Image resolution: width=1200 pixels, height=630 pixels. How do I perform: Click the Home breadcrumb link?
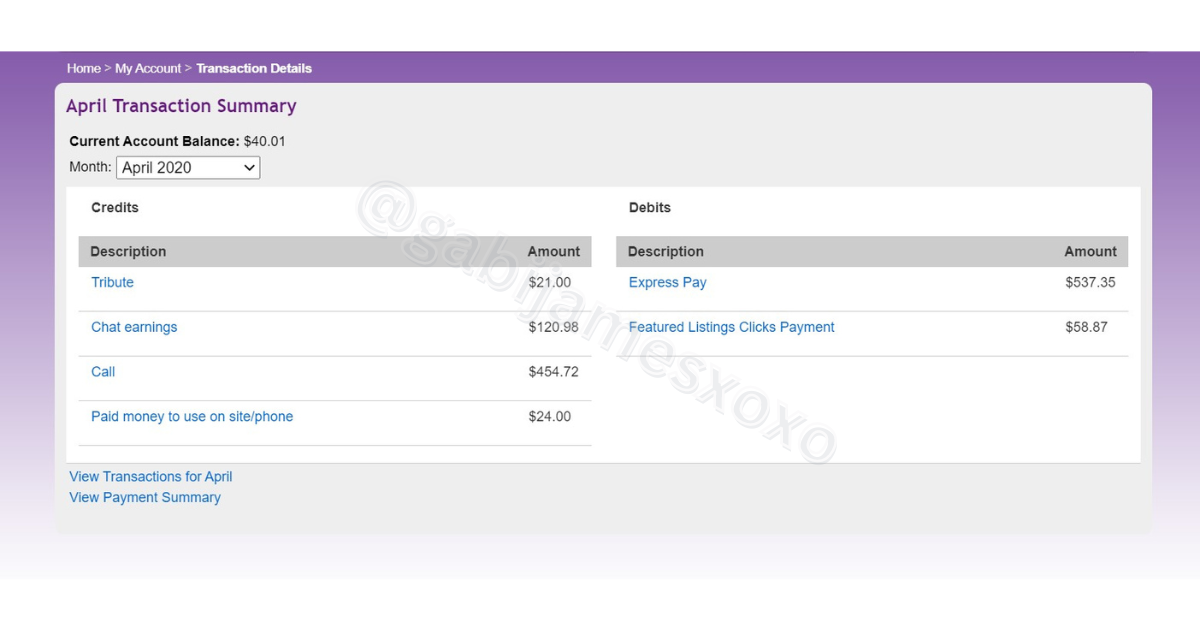point(83,69)
